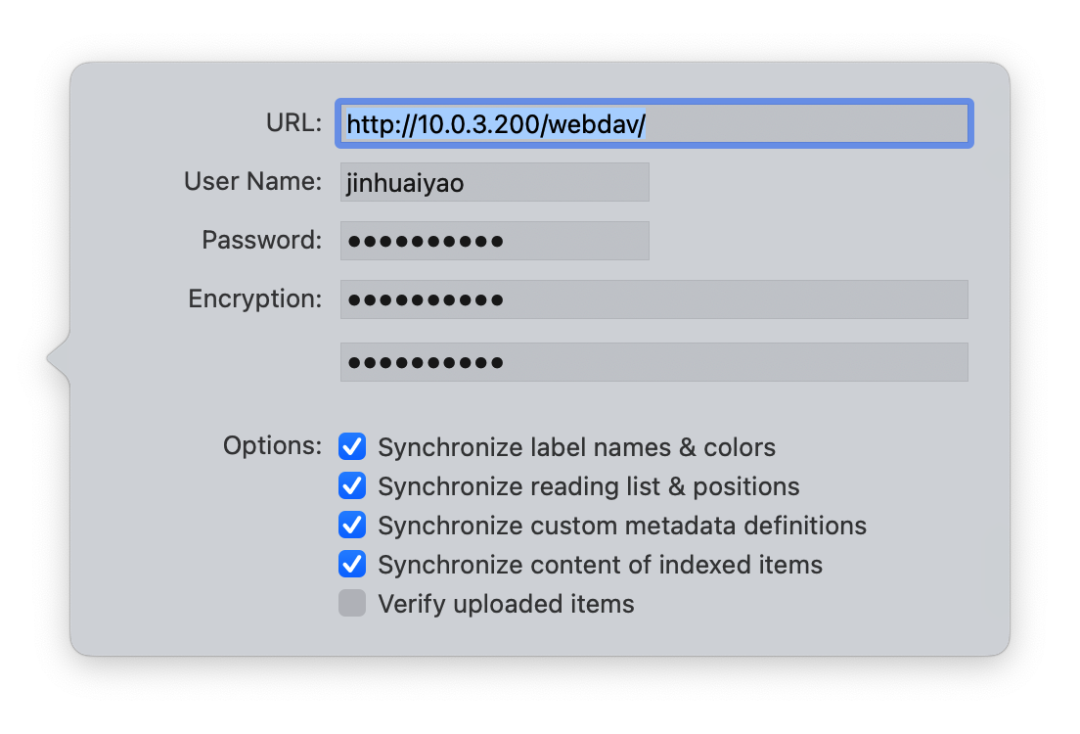This screenshot has height=734, width=1080.
Task: Select the User Name field
Action: tap(494, 181)
